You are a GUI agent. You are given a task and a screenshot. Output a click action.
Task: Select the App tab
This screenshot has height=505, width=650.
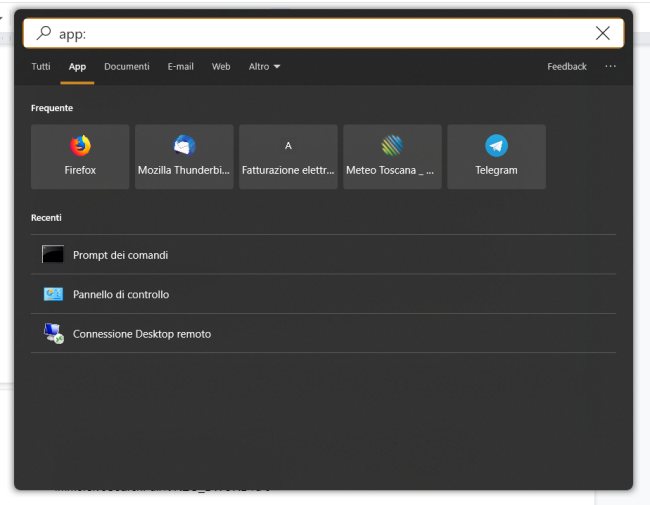point(77,67)
